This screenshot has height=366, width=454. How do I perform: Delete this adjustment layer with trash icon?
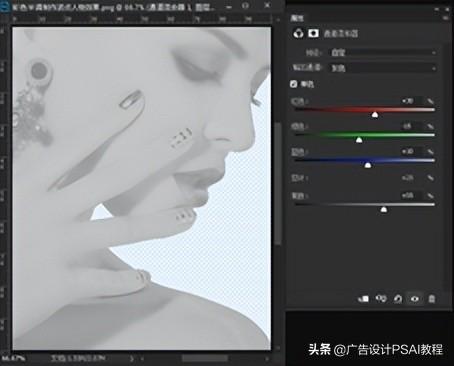[x=432, y=299]
